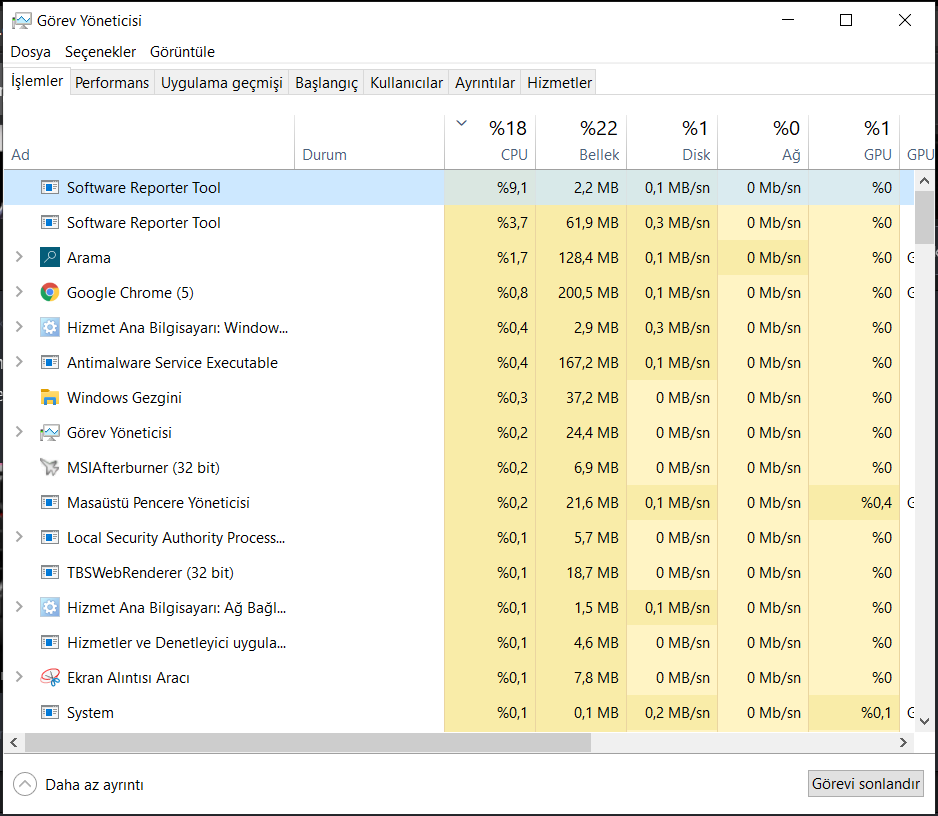This screenshot has height=816, width=938.
Task: Expand the Arama process group
Action: (x=19, y=257)
